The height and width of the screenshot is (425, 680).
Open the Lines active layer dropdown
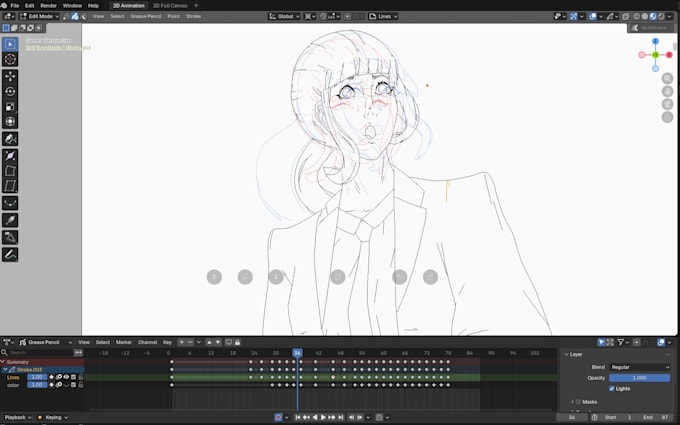383,16
